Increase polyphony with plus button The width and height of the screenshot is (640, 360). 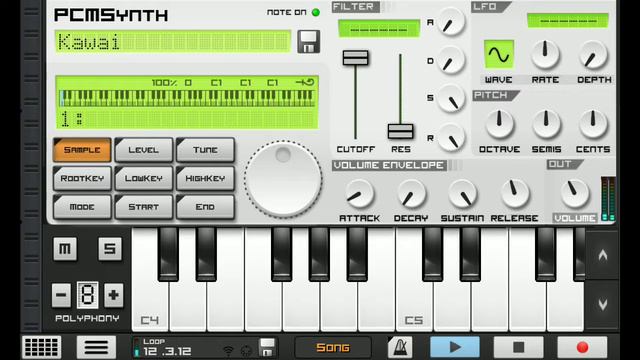point(113,295)
